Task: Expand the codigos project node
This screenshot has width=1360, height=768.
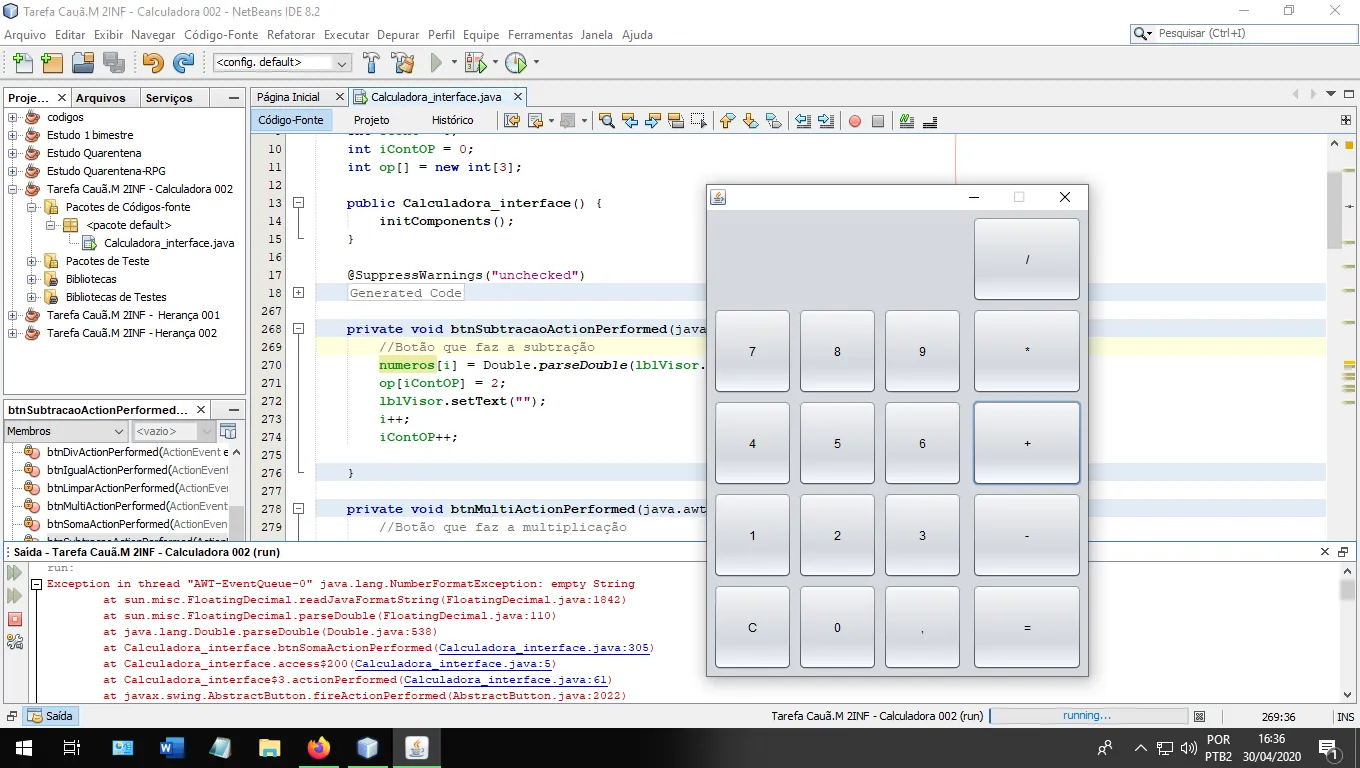Action: 14,117
